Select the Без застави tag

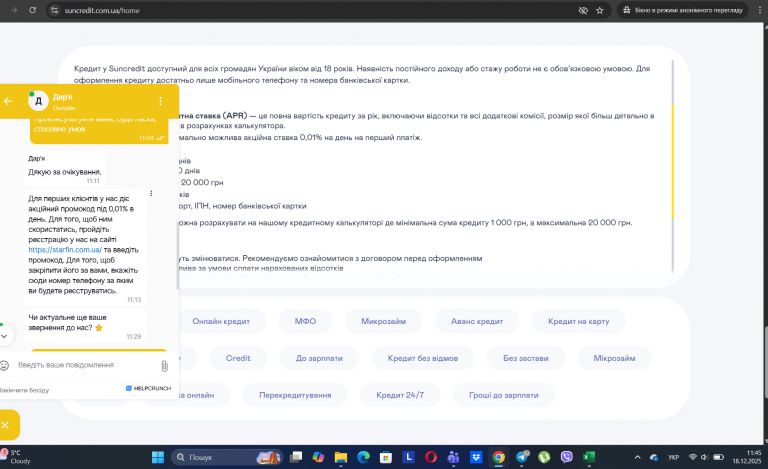(526, 358)
